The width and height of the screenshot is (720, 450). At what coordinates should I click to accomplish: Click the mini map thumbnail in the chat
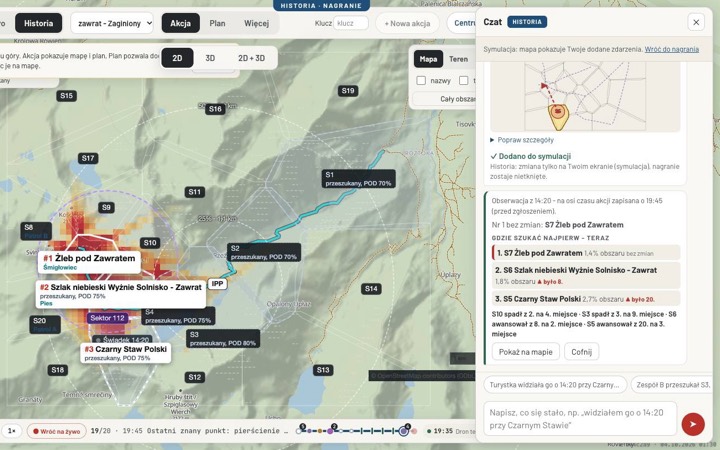(585, 97)
